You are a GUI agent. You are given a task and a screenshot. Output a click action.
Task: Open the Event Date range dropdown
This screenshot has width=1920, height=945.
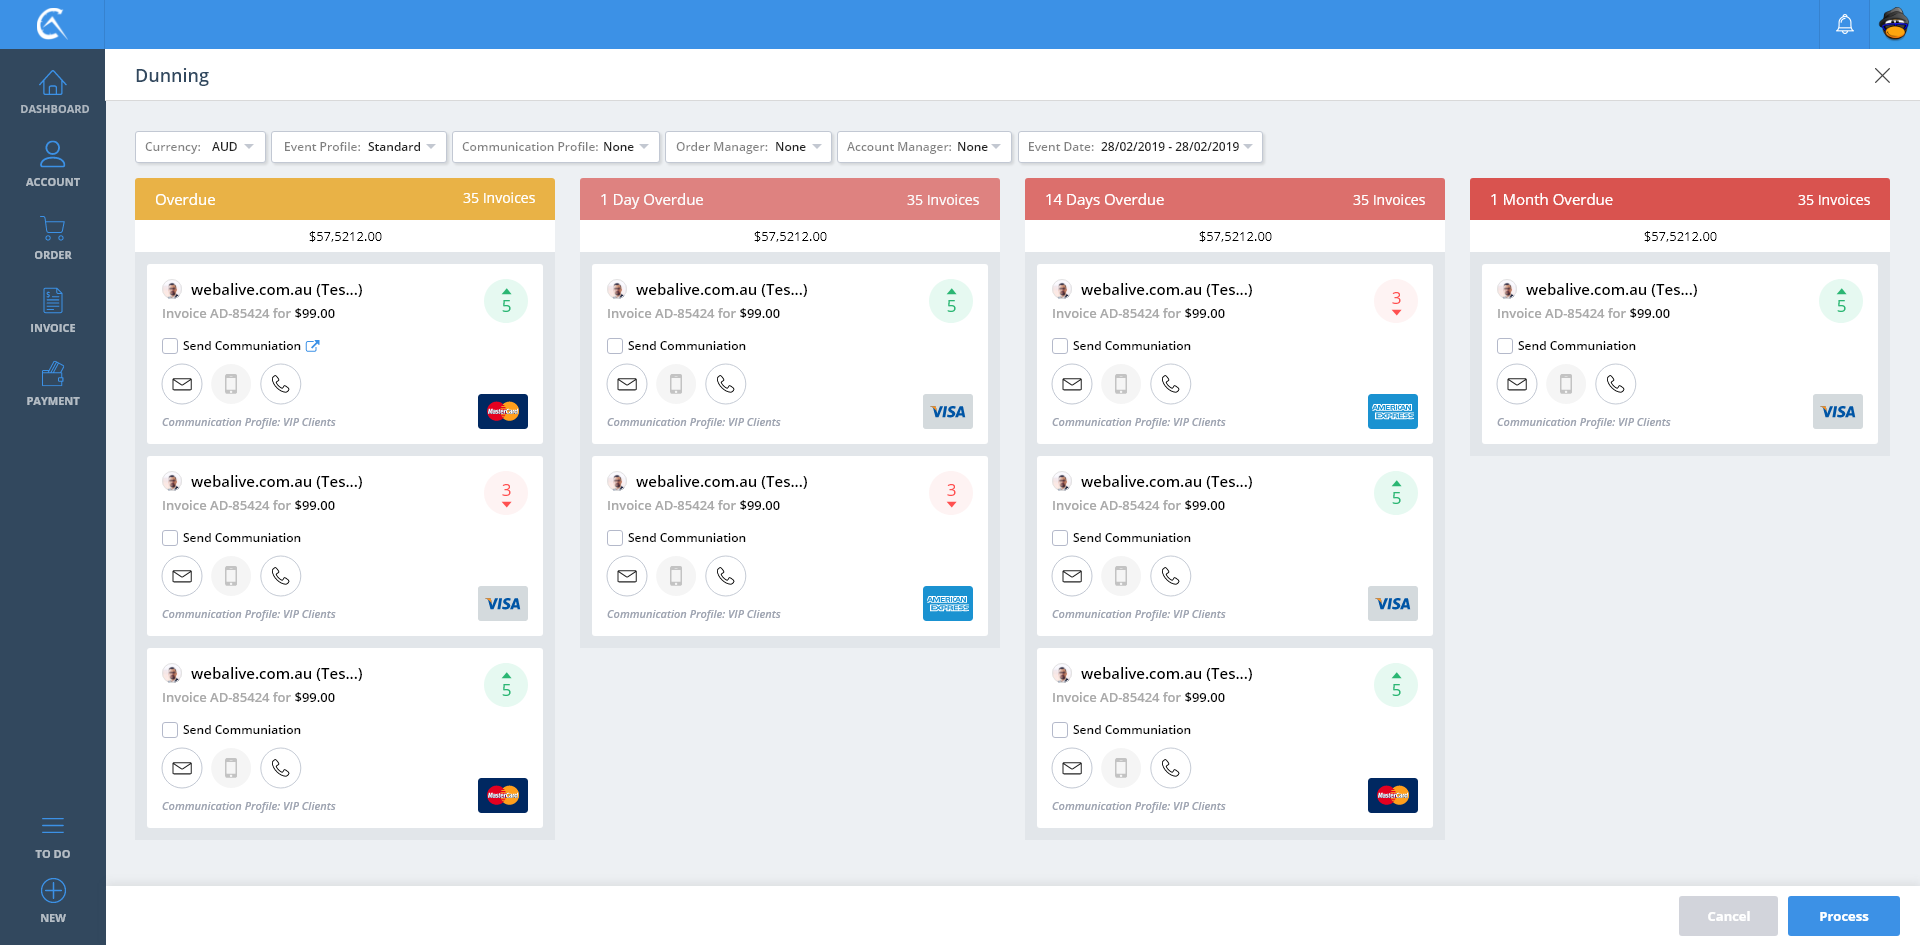click(1140, 147)
